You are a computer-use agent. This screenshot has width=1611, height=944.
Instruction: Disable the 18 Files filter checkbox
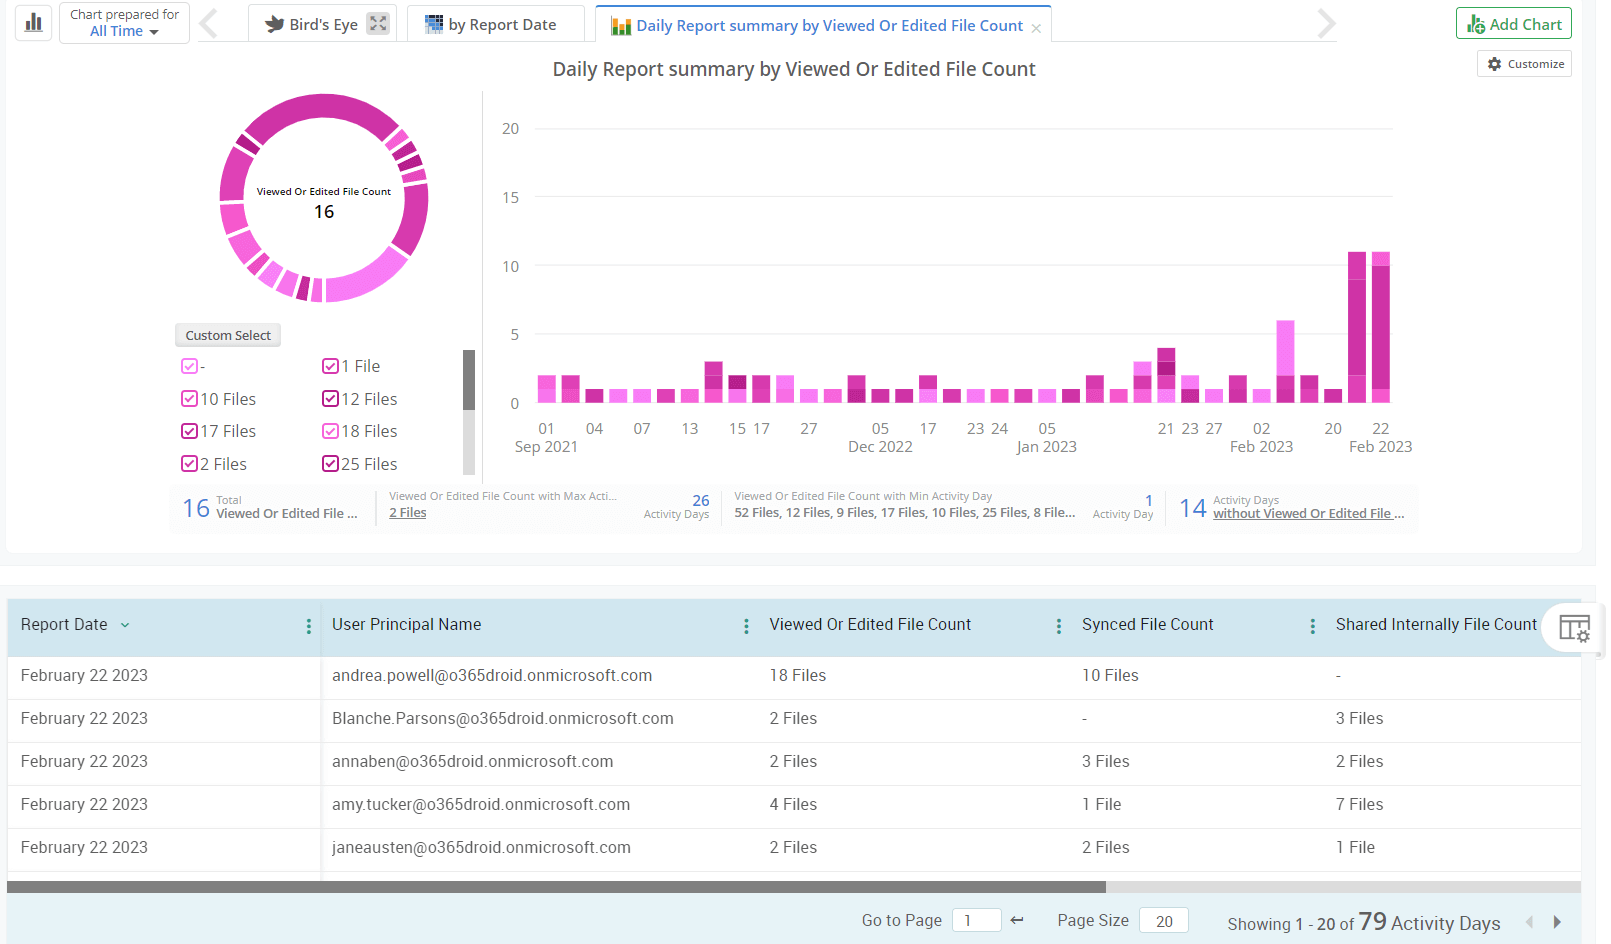point(330,431)
